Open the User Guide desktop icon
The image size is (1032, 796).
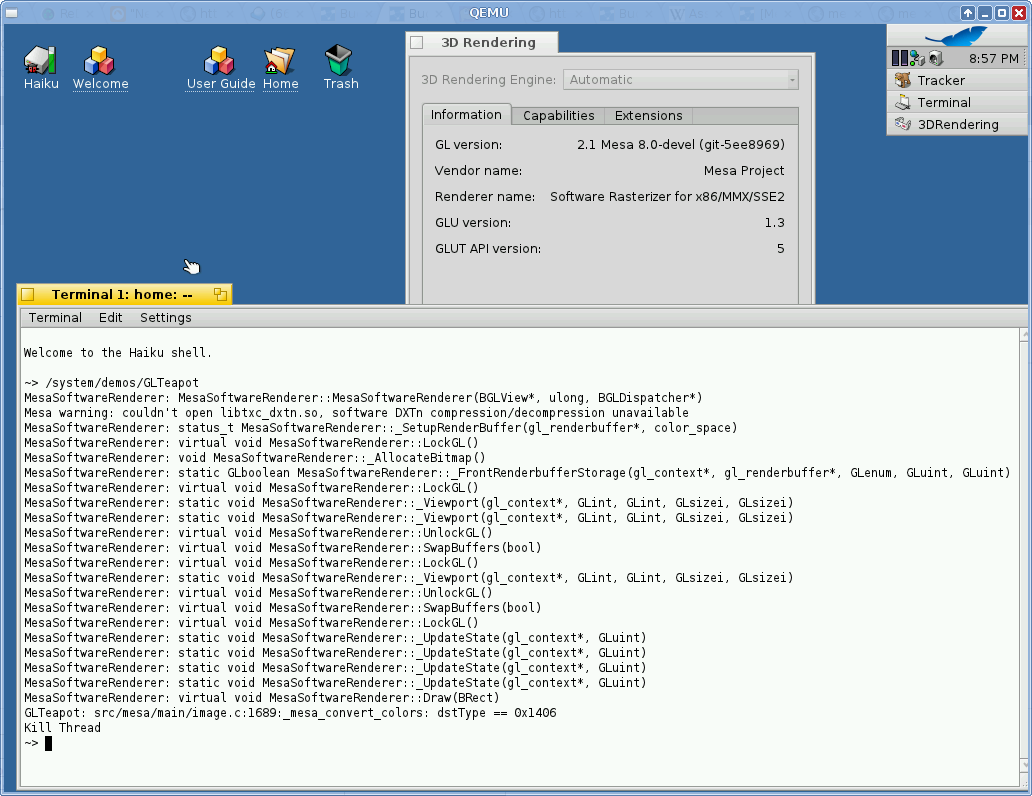(x=221, y=61)
